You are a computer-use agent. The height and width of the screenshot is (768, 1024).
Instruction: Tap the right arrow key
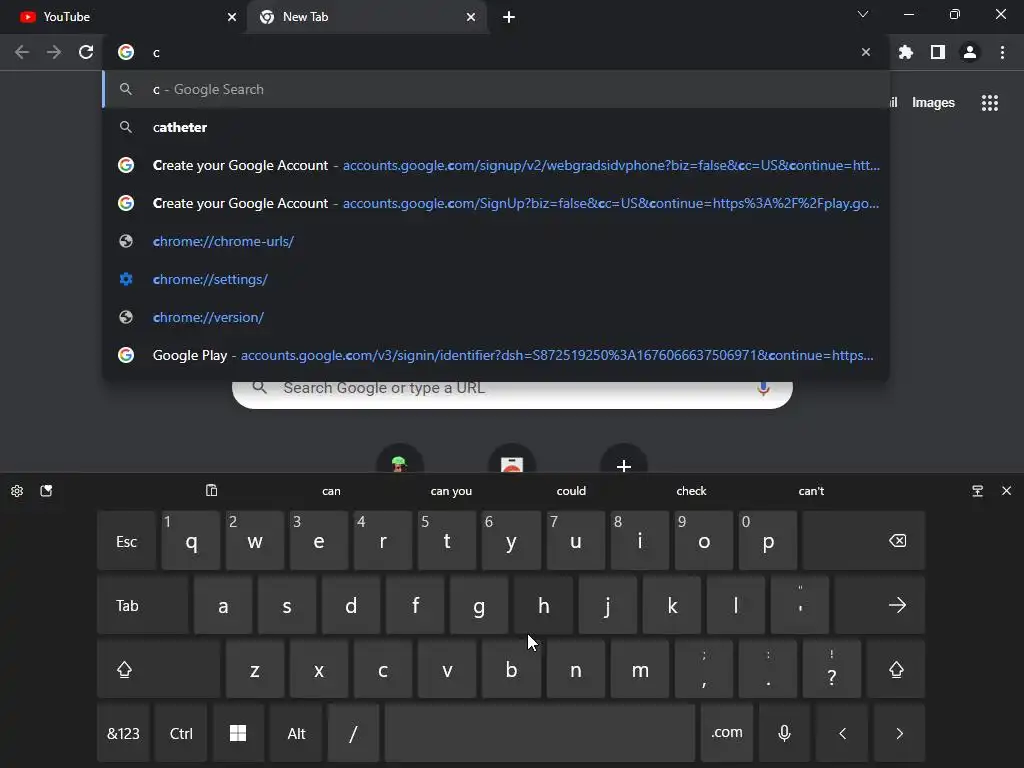[899, 733]
